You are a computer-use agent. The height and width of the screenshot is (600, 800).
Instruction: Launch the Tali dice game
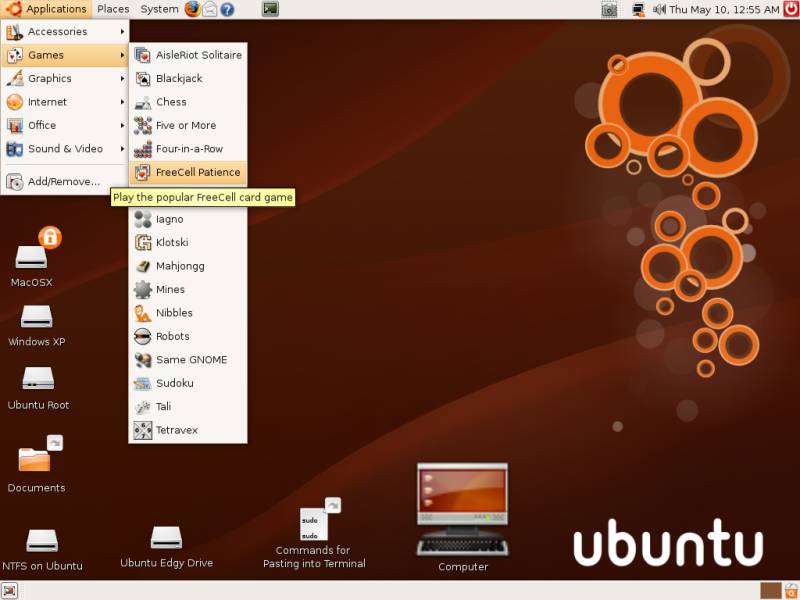[x=188, y=407]
